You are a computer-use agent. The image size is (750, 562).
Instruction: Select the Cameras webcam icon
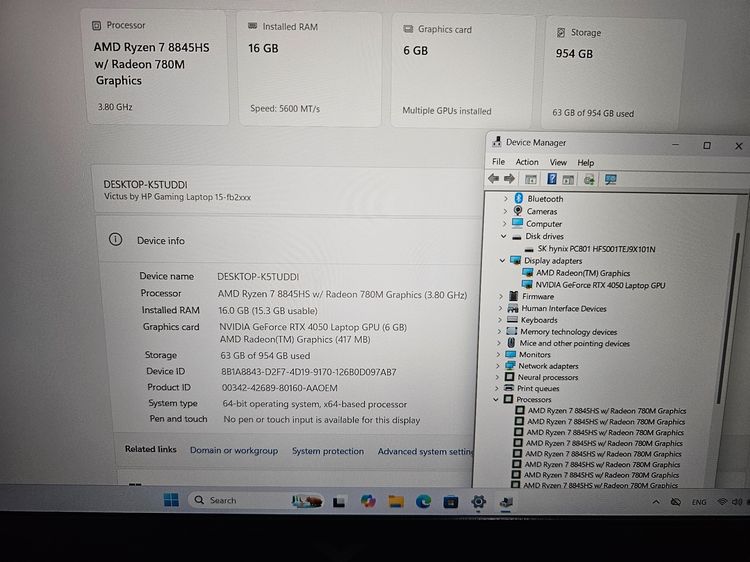pyautogui.click(x=518, y=210)
